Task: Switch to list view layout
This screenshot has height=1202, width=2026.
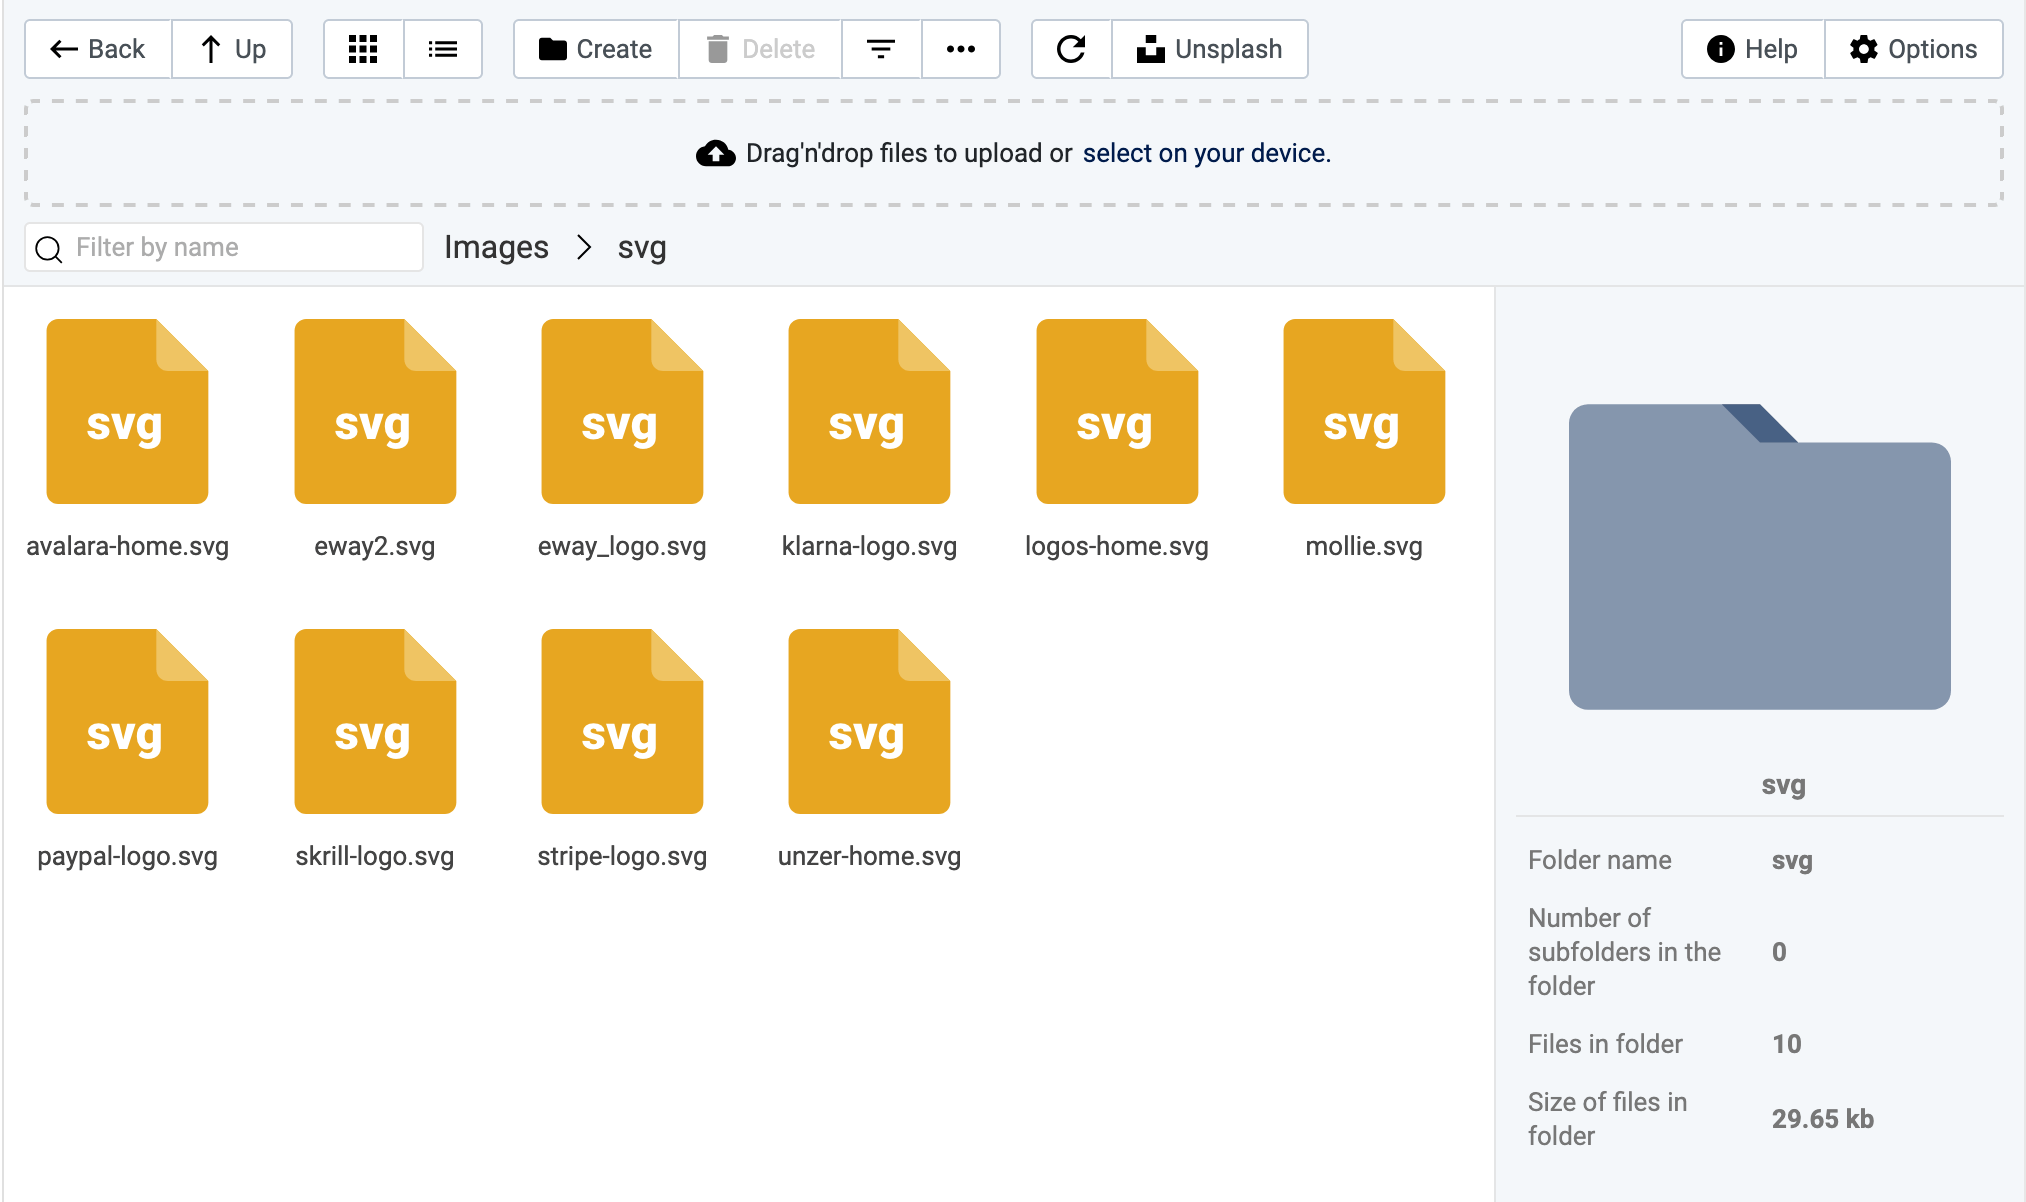Action: 443,48
